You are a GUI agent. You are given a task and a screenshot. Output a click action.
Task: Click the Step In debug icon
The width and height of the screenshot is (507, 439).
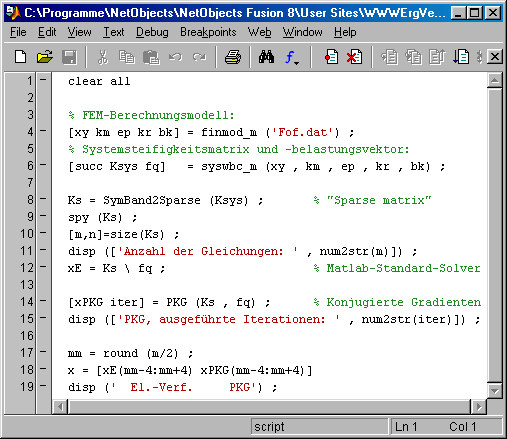tap(413, 57)
